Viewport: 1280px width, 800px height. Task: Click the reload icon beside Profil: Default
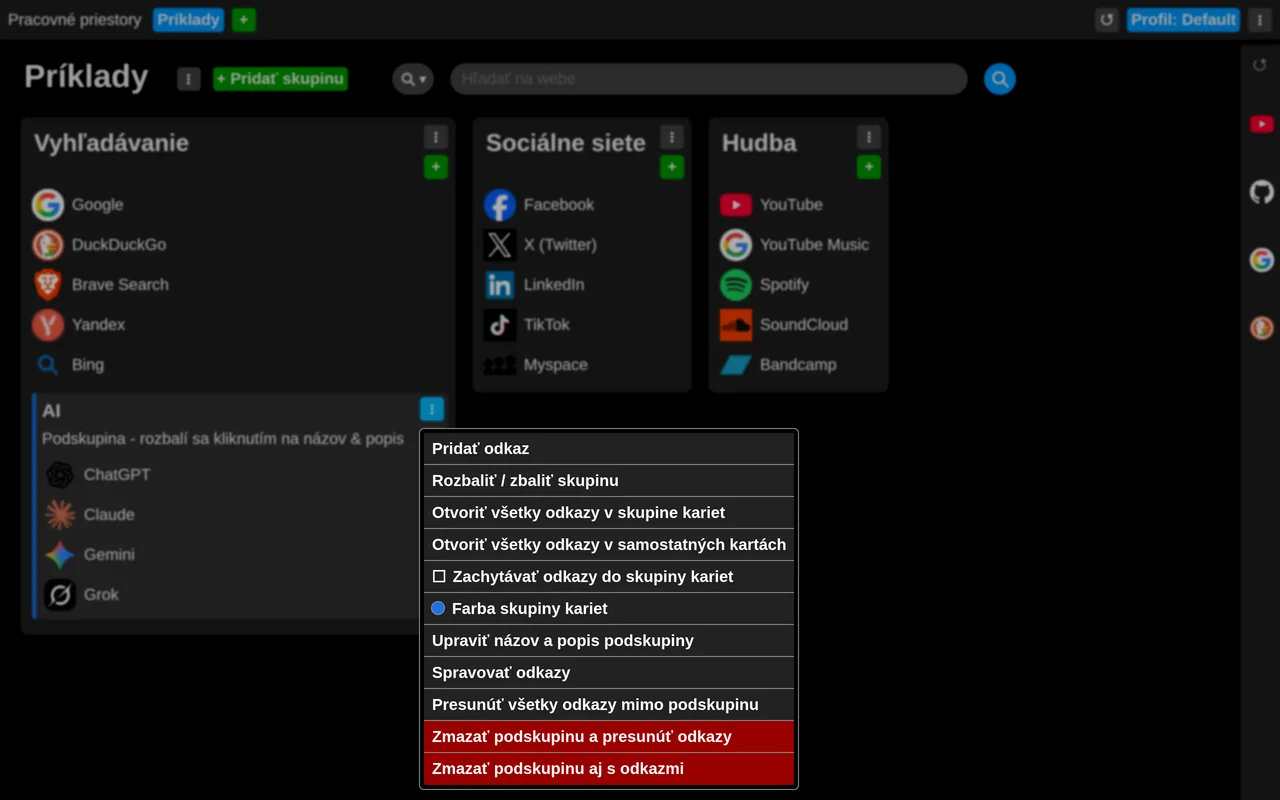point(1106,20)
